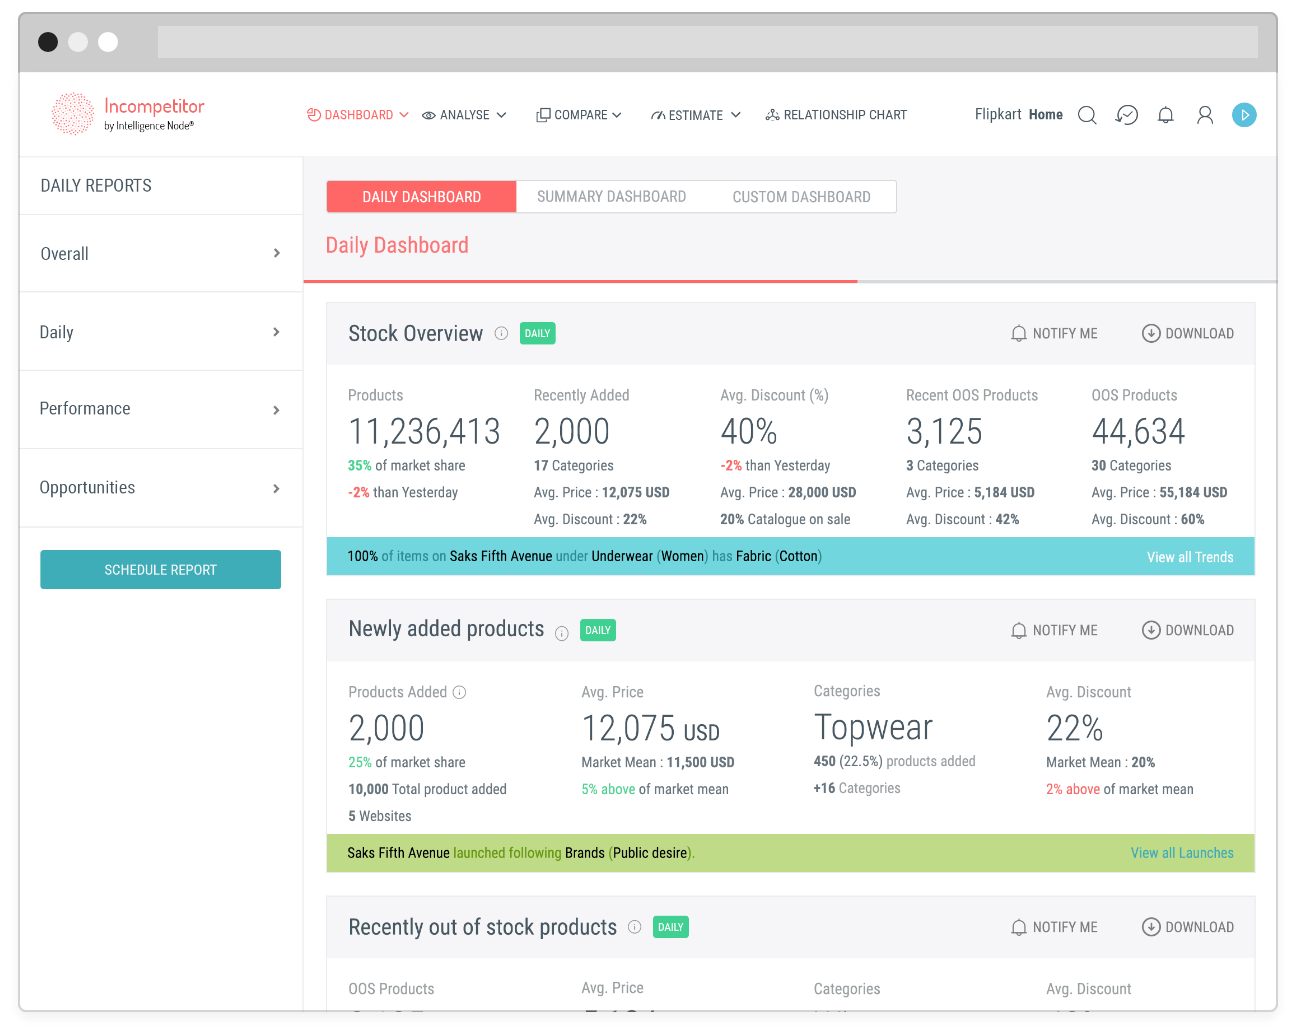
Task: Click the green DAILY badge on Stock Overview
Action: click(x=537, y=333)
